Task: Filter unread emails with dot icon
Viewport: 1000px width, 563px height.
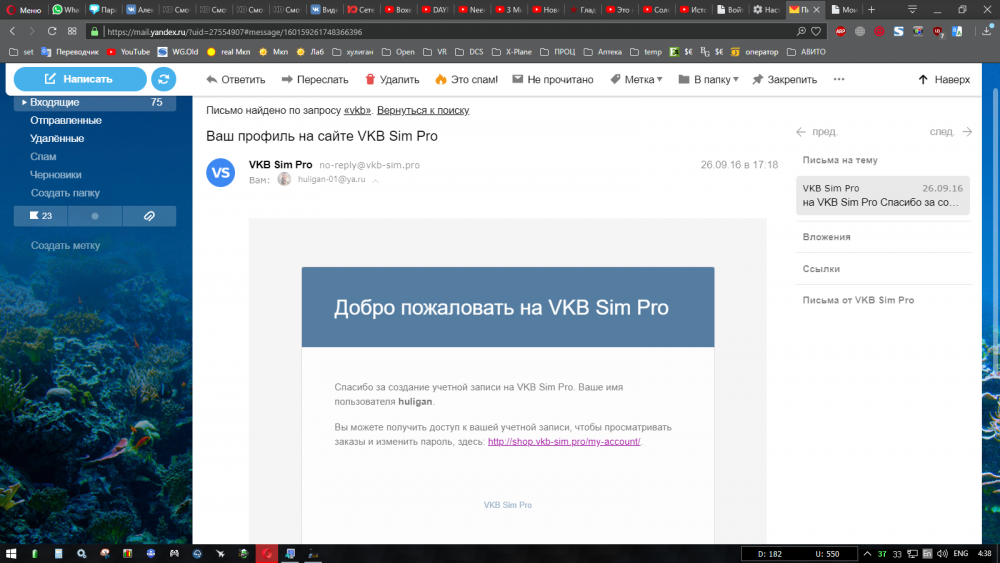Action: [95, 216]
